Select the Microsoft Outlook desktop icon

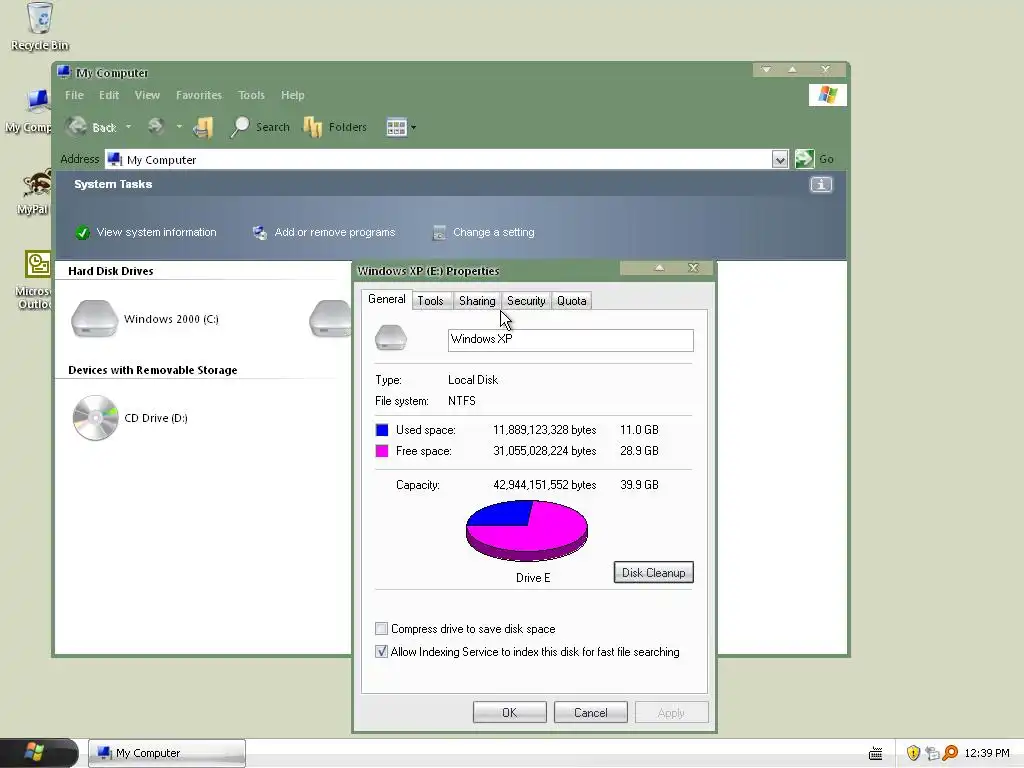pyautogui.click(x=34, y=280)
